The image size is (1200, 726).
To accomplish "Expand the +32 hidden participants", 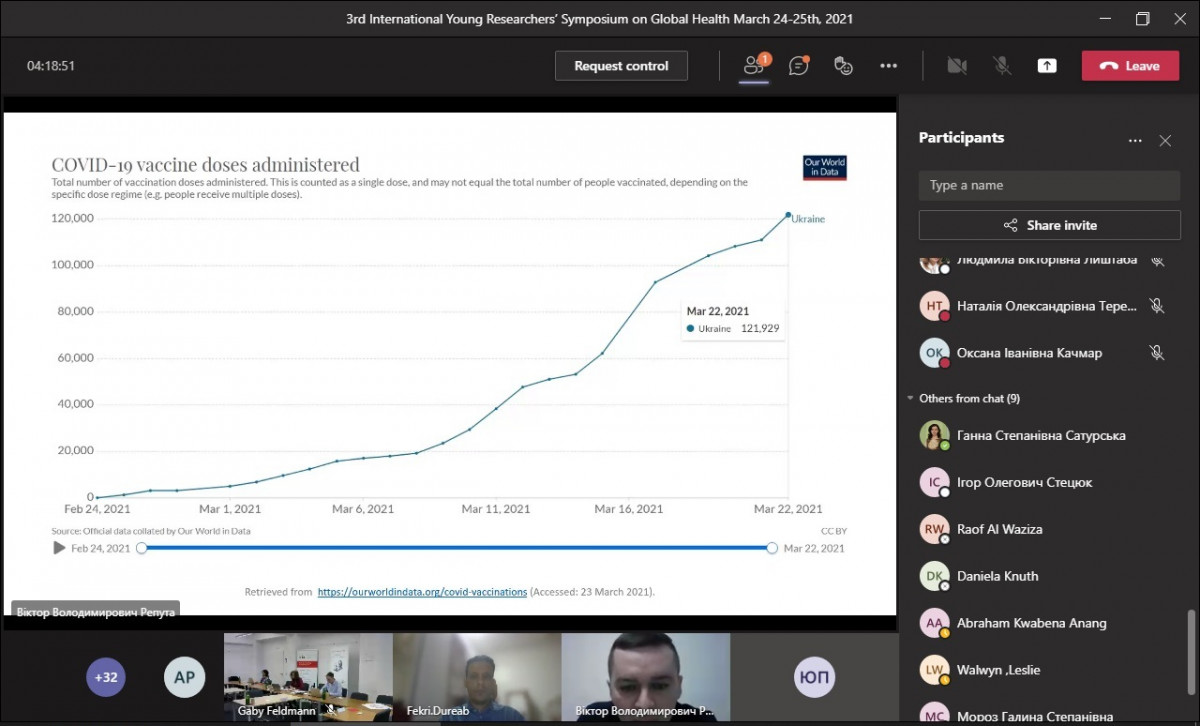I will click(106, 677).
